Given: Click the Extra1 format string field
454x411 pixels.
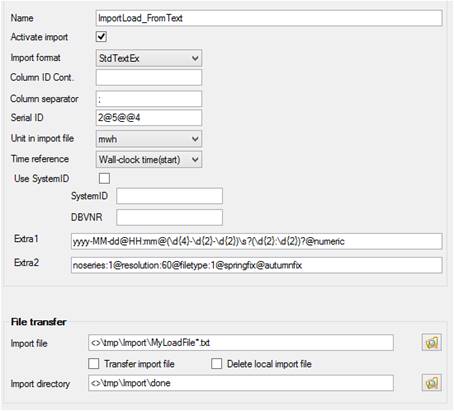Looking at the screenshot, I should (257, 241).
